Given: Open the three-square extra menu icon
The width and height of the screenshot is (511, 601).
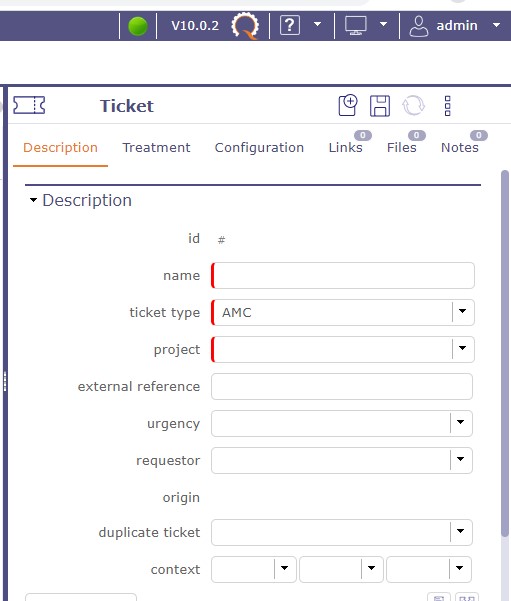Looking at the screenshot, I should tap(447, 106).
